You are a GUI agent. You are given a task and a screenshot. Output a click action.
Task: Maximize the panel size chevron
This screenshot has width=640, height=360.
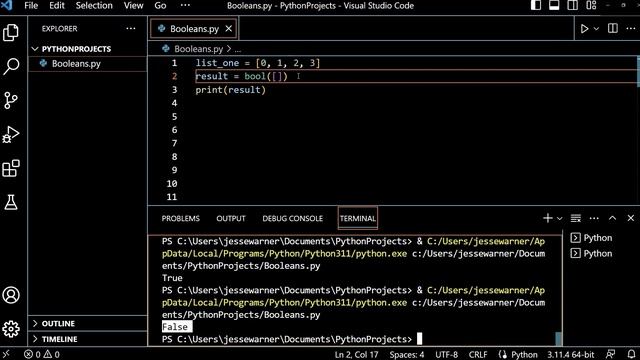click(x=612, y=218)
